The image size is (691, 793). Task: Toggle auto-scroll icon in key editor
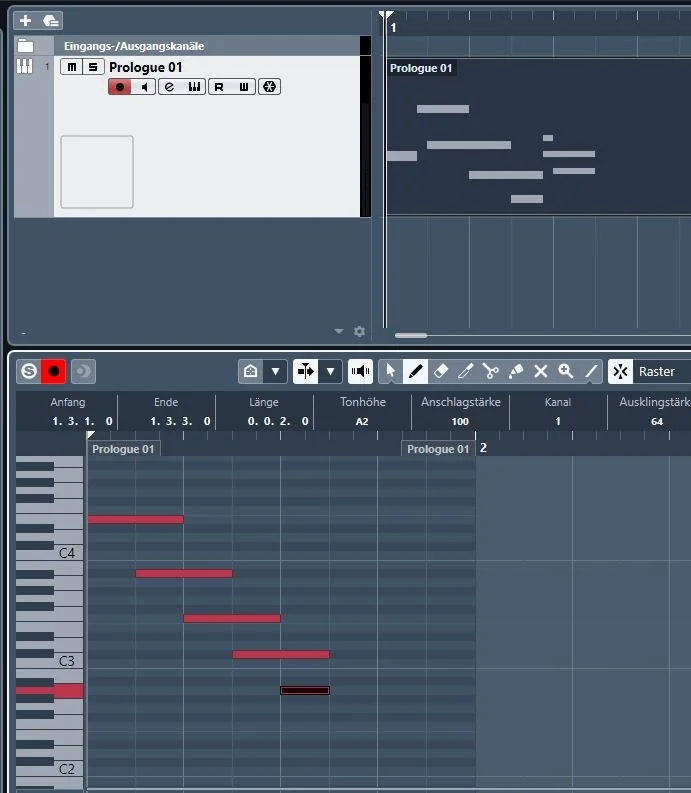(x=306, y=371)
